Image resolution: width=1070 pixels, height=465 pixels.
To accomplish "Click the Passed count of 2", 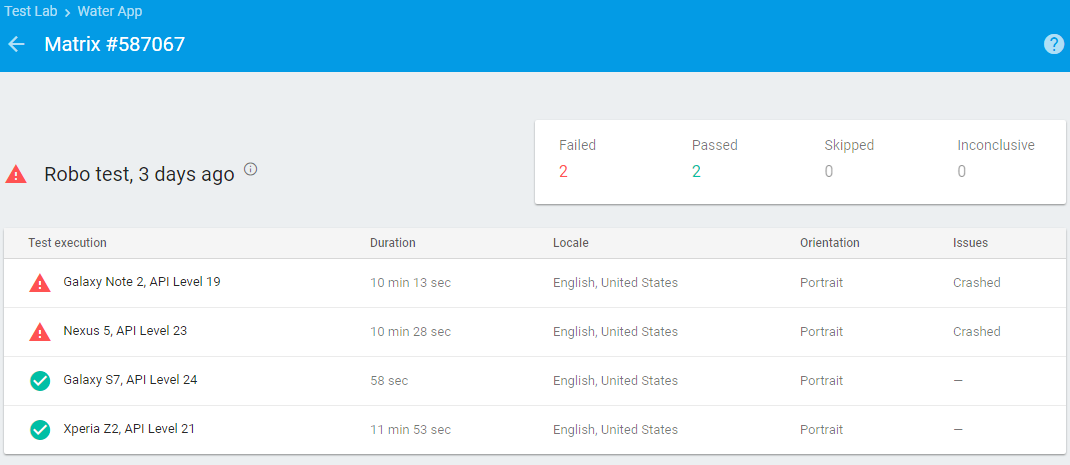I will pyautogui.click(x=696, y=171).
